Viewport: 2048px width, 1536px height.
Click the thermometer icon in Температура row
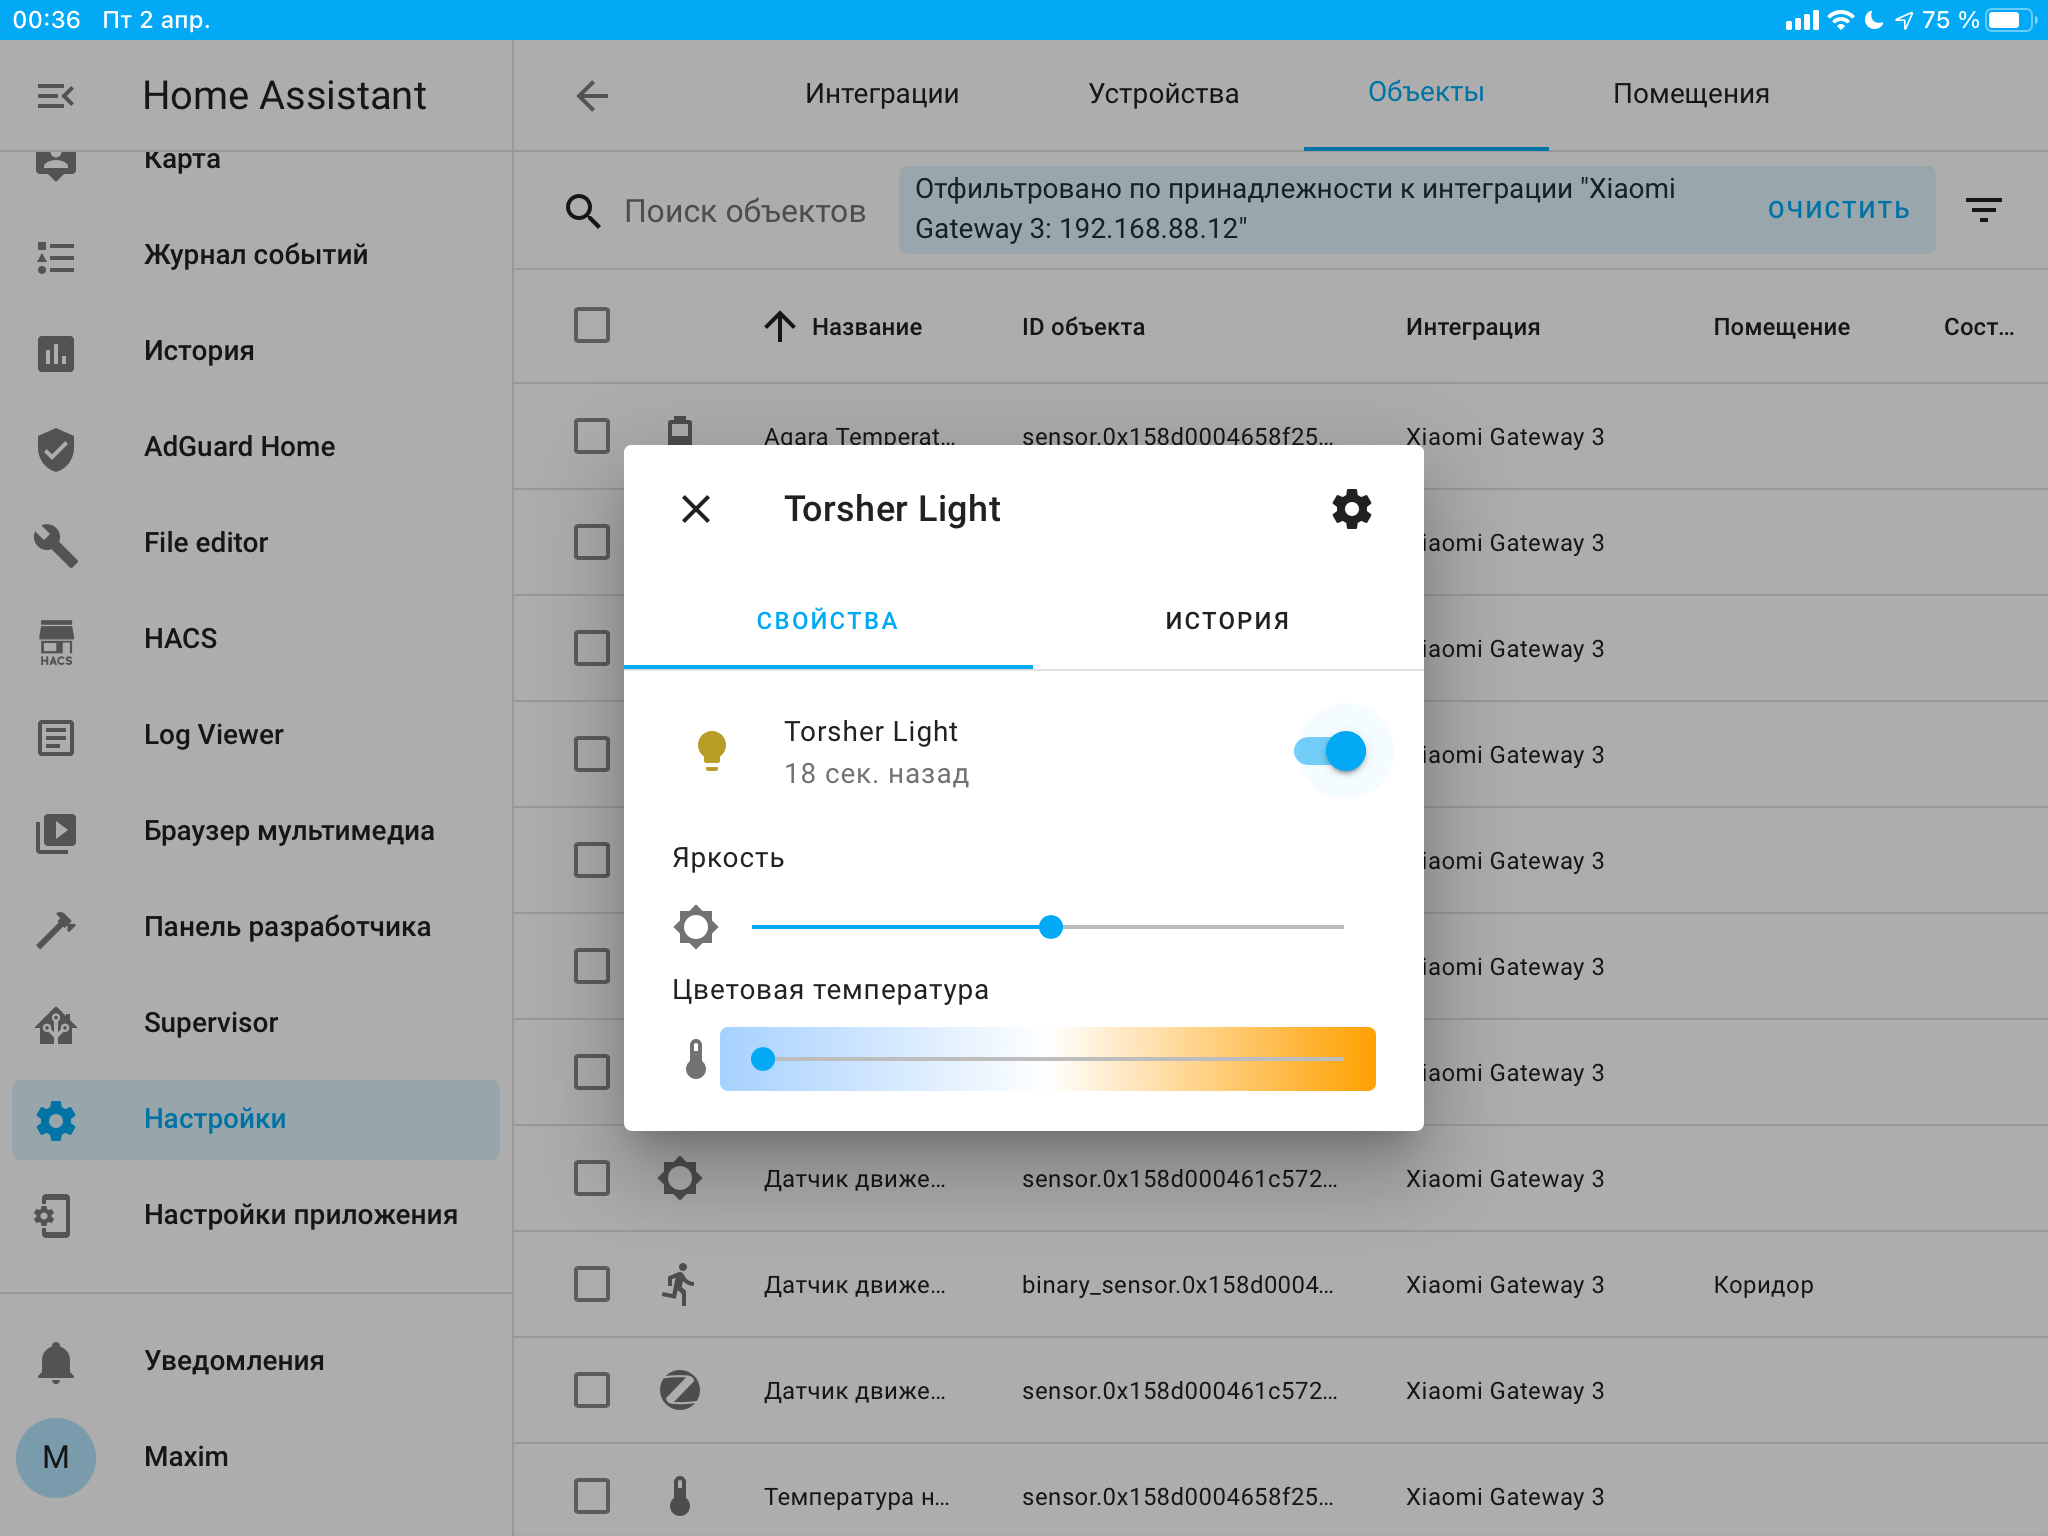tap(680, 1496)
